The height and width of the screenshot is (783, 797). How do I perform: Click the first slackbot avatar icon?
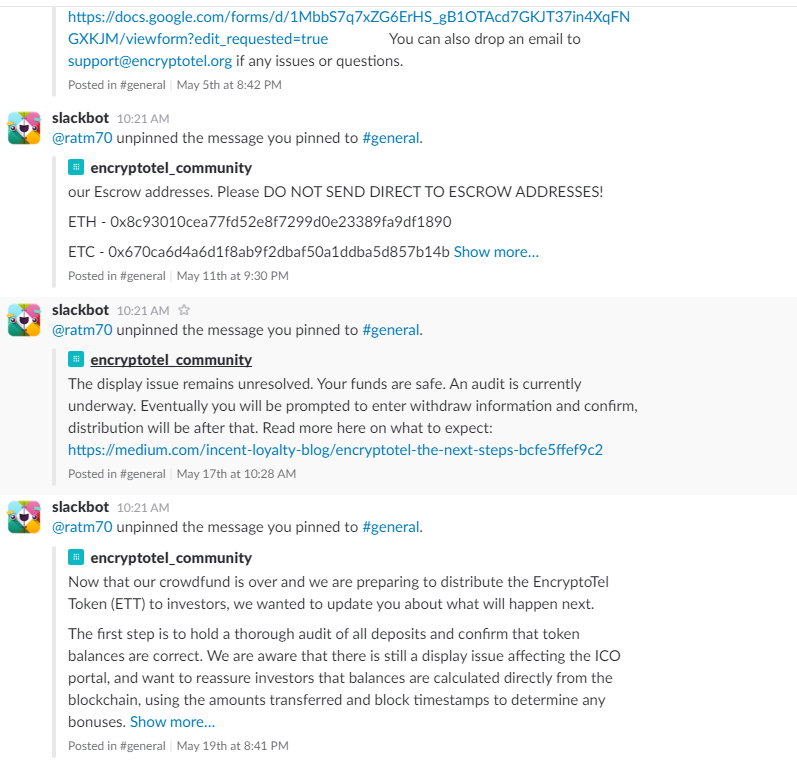click(24, 128)
